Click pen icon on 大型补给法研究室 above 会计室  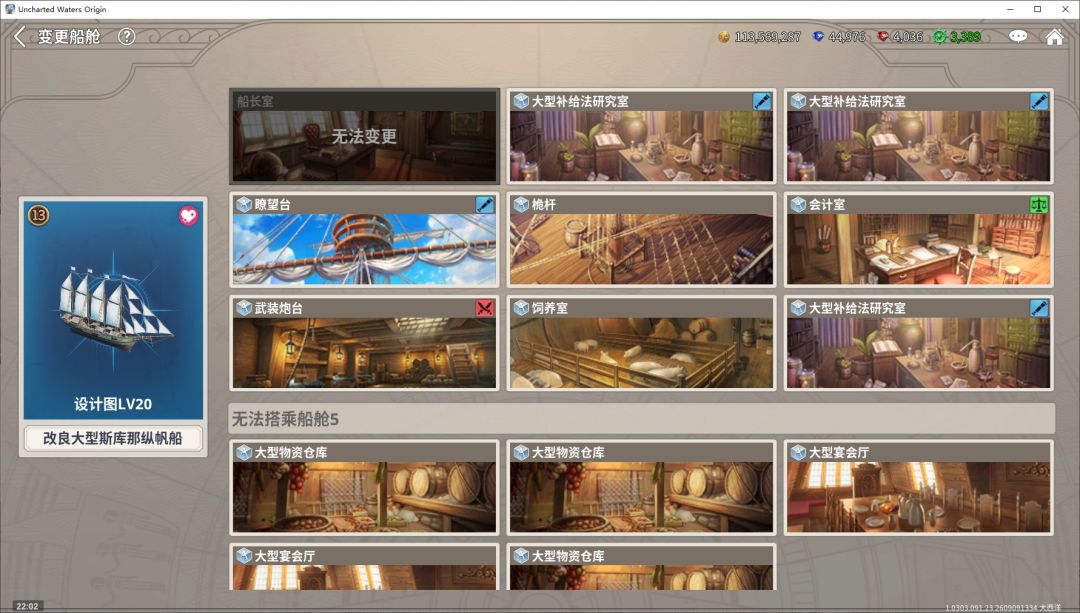[1039, 101]
